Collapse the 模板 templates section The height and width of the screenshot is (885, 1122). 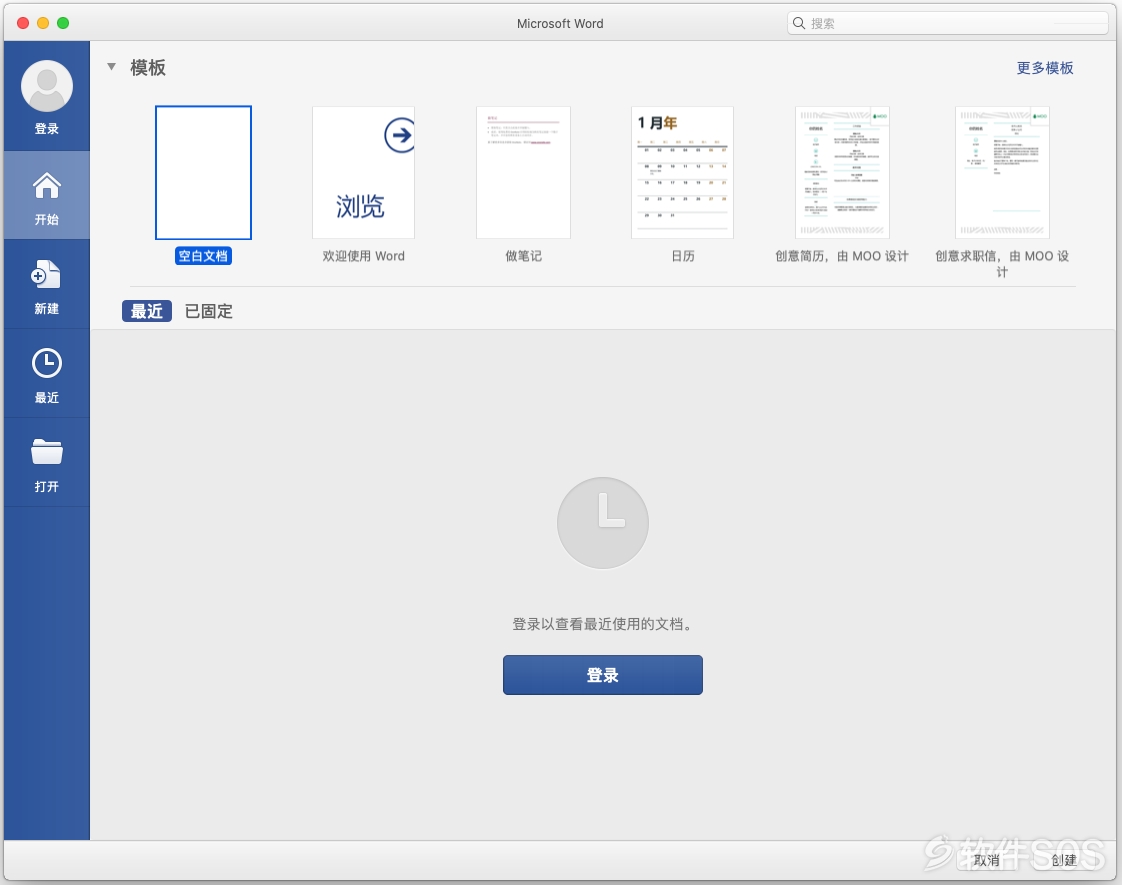tap(112, 67)
